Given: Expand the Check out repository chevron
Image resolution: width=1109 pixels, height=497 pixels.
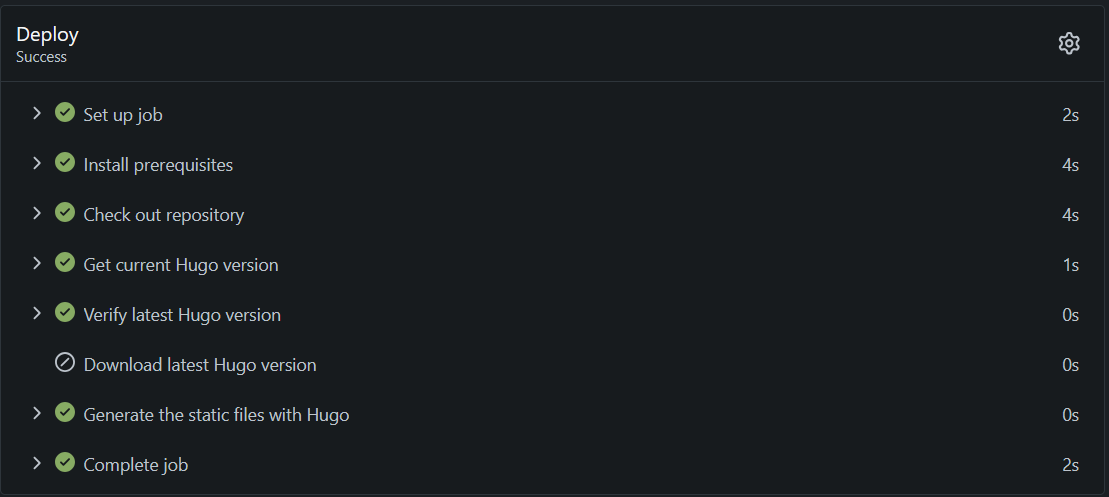Looking at the screenshot, I should [37, 213].
